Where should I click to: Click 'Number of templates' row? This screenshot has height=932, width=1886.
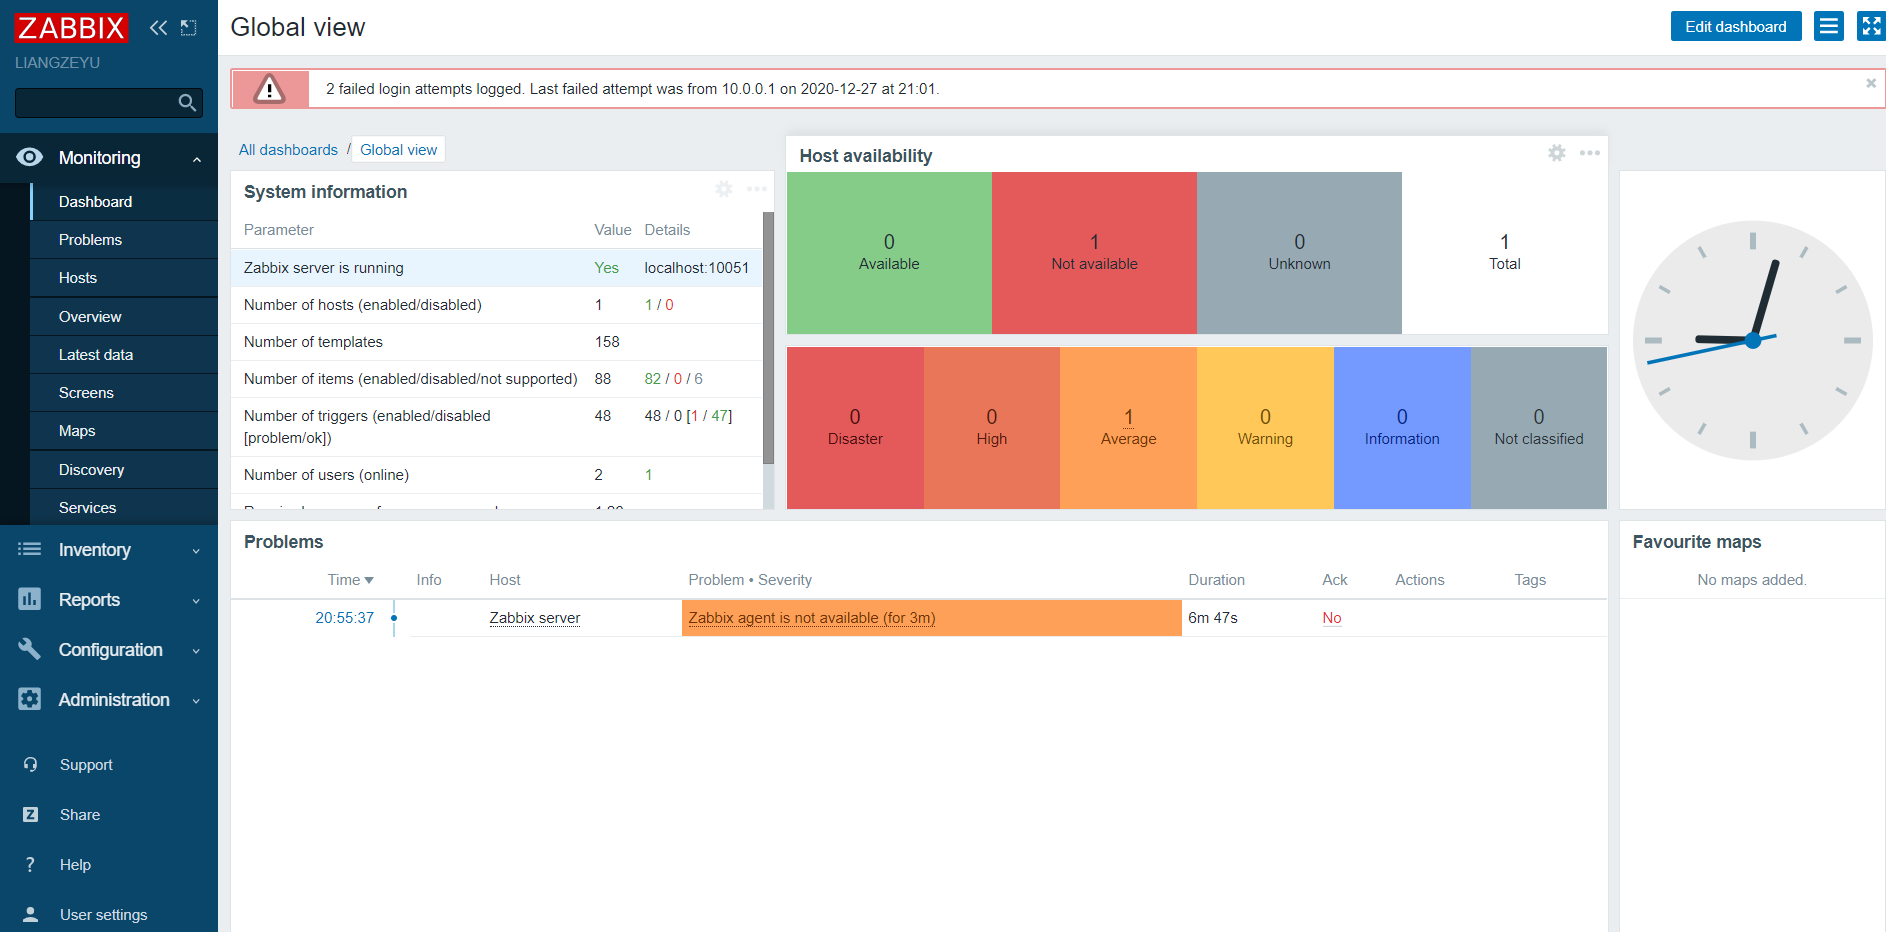point(497,342)
